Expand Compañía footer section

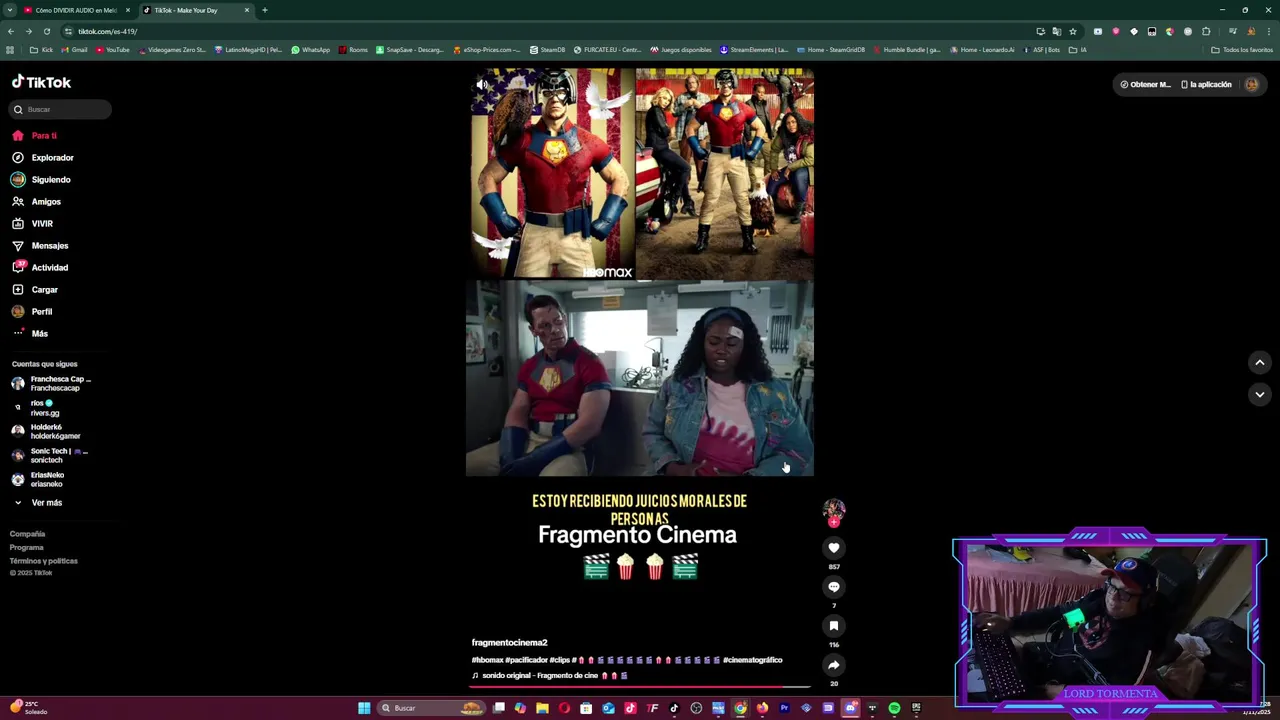(27, 534)
